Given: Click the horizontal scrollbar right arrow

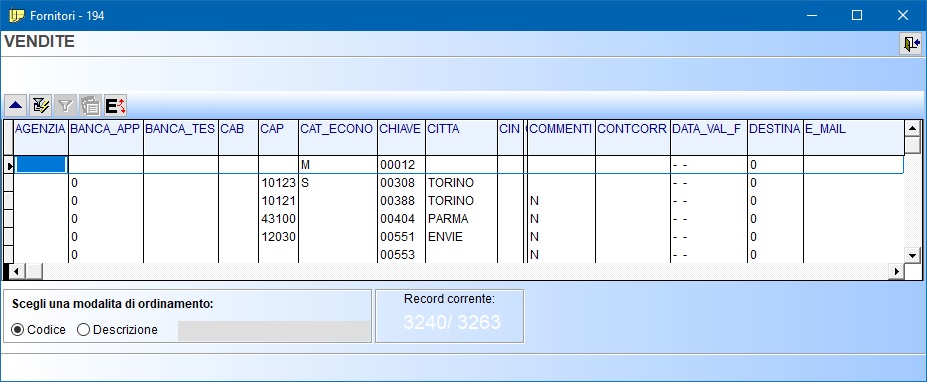Looking at the screenshot, I should 897,271.
